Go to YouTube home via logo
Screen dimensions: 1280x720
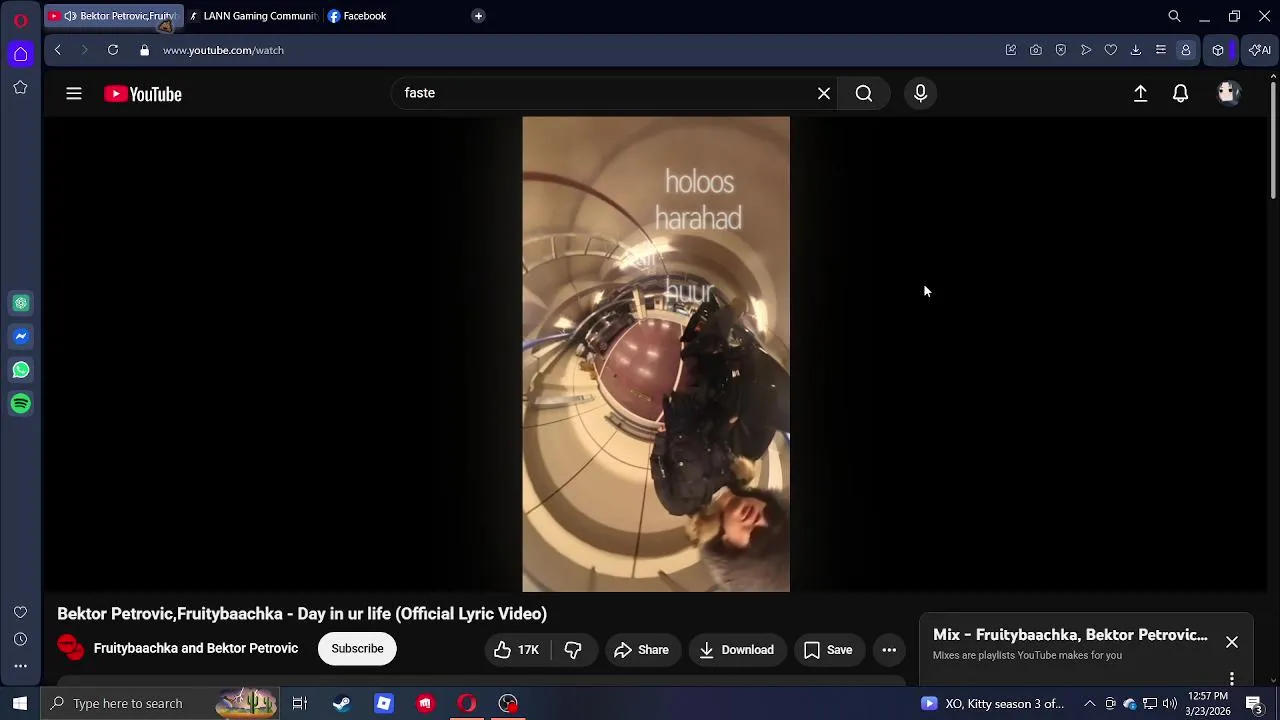click(x=143, y=94)
